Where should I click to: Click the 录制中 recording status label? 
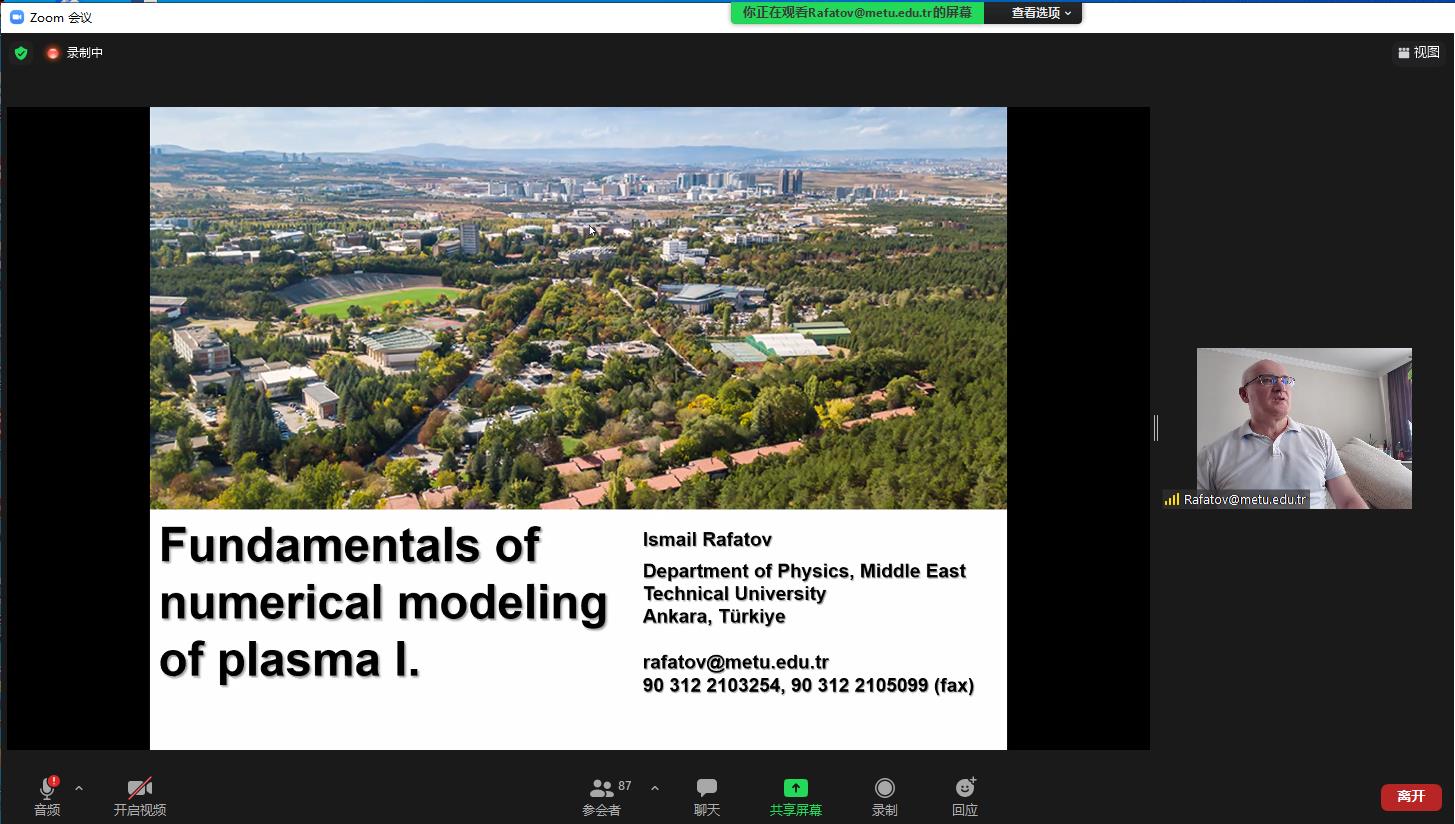tap(85, 53)
